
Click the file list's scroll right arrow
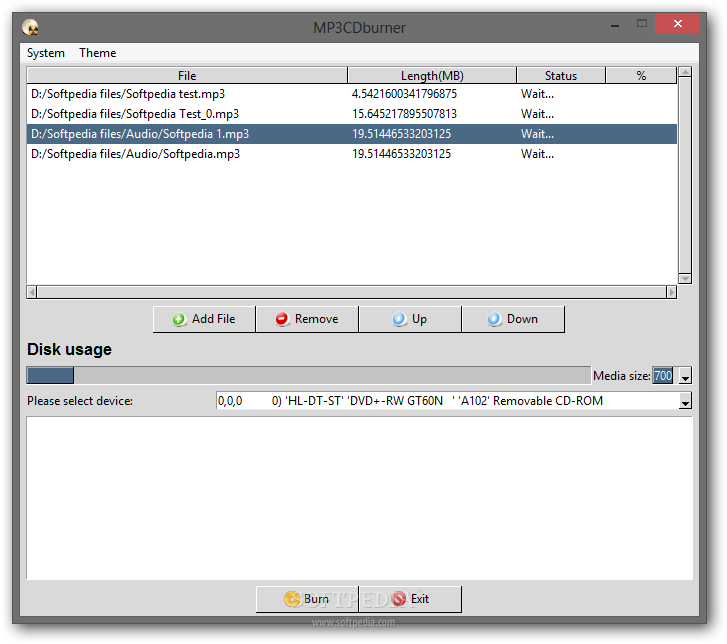tap(671, 292)
